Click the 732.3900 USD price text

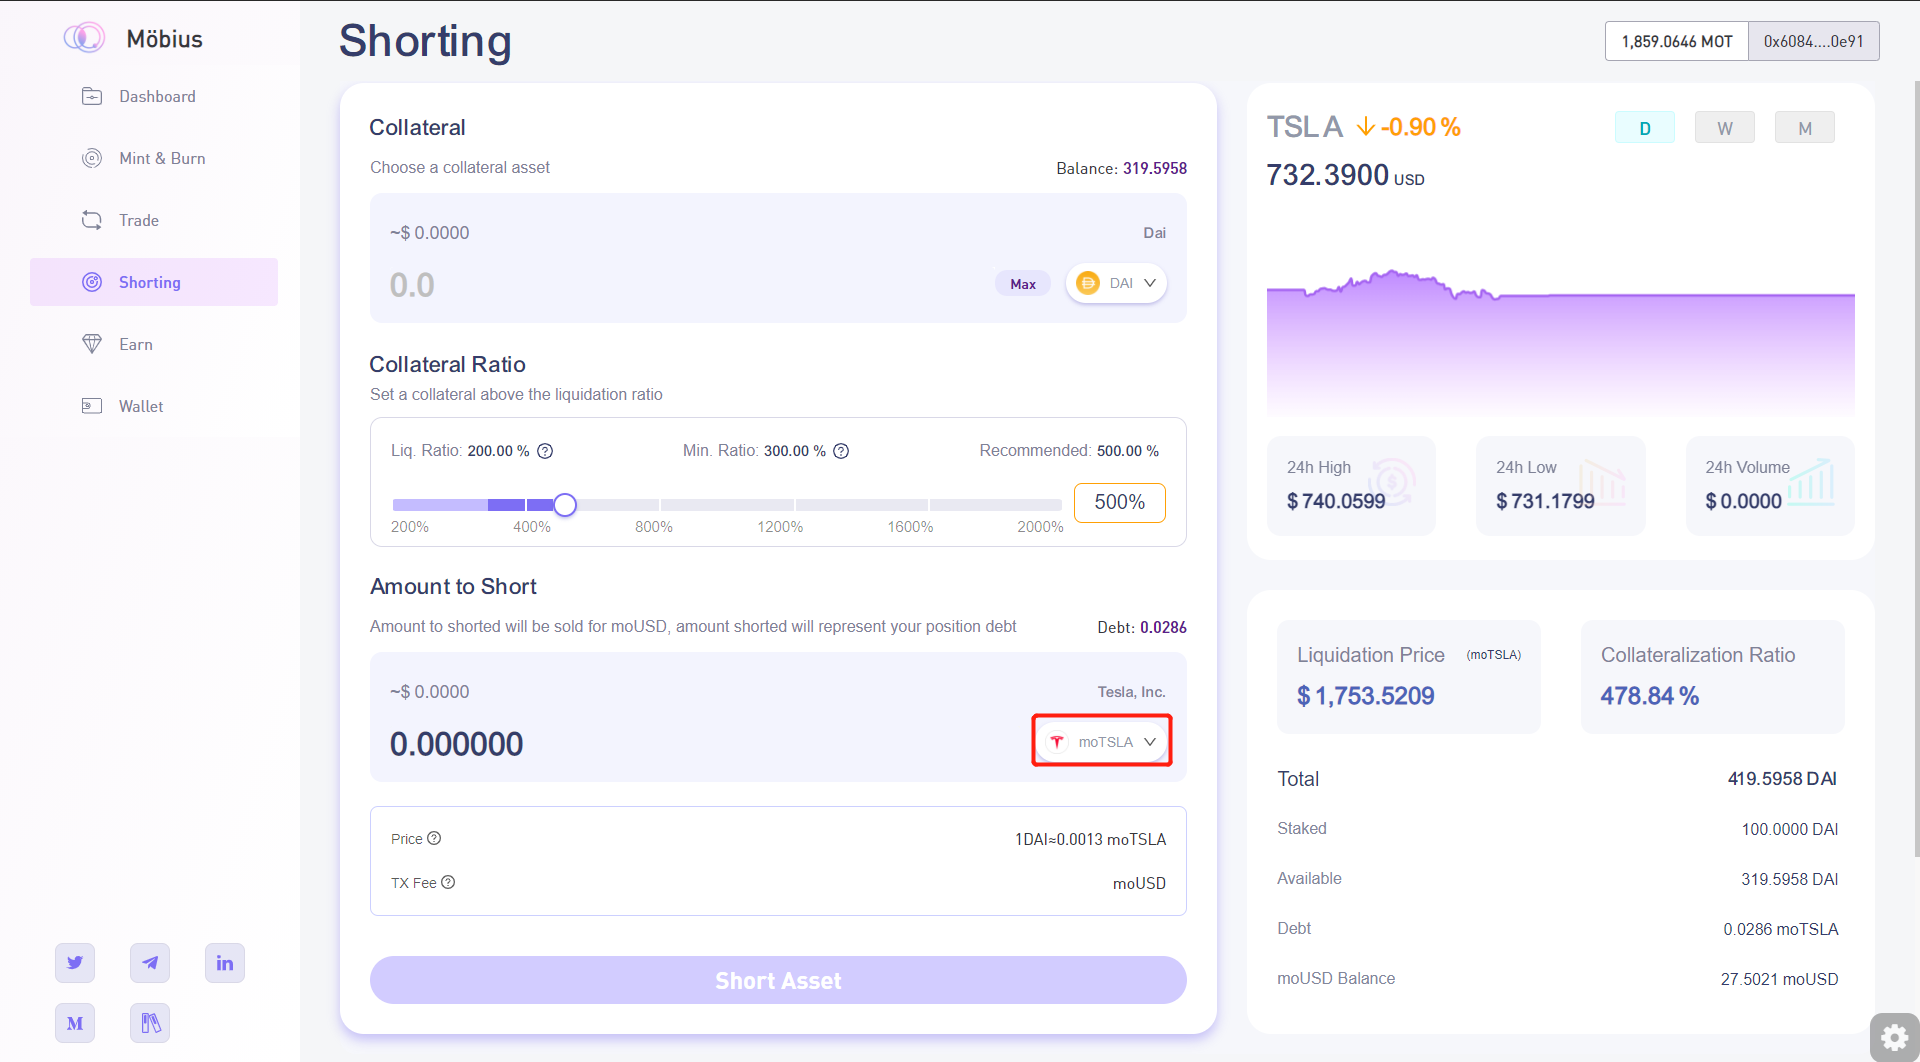click(1345, 175)
